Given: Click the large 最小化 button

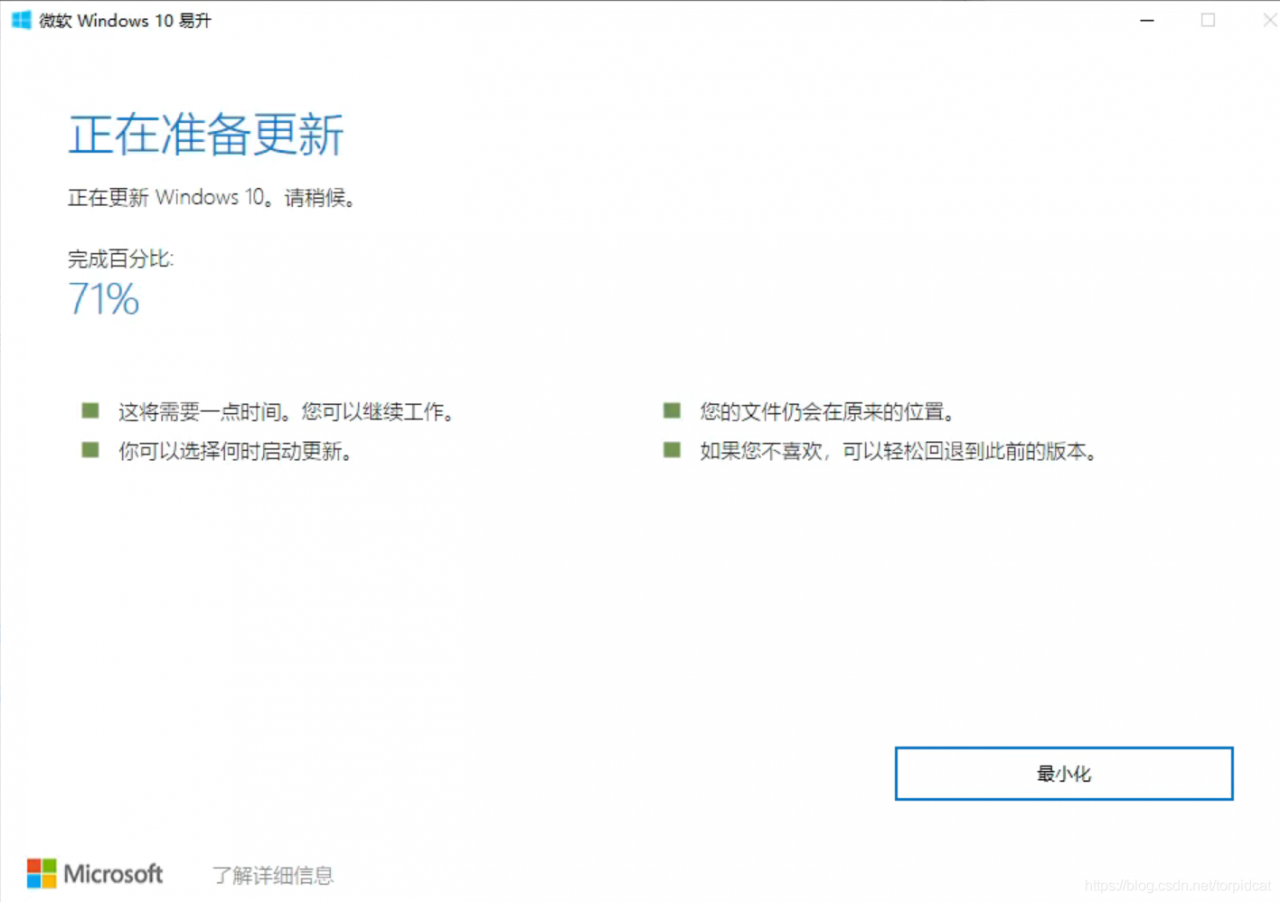Looking at the screenshot, I should (1064, 773).
